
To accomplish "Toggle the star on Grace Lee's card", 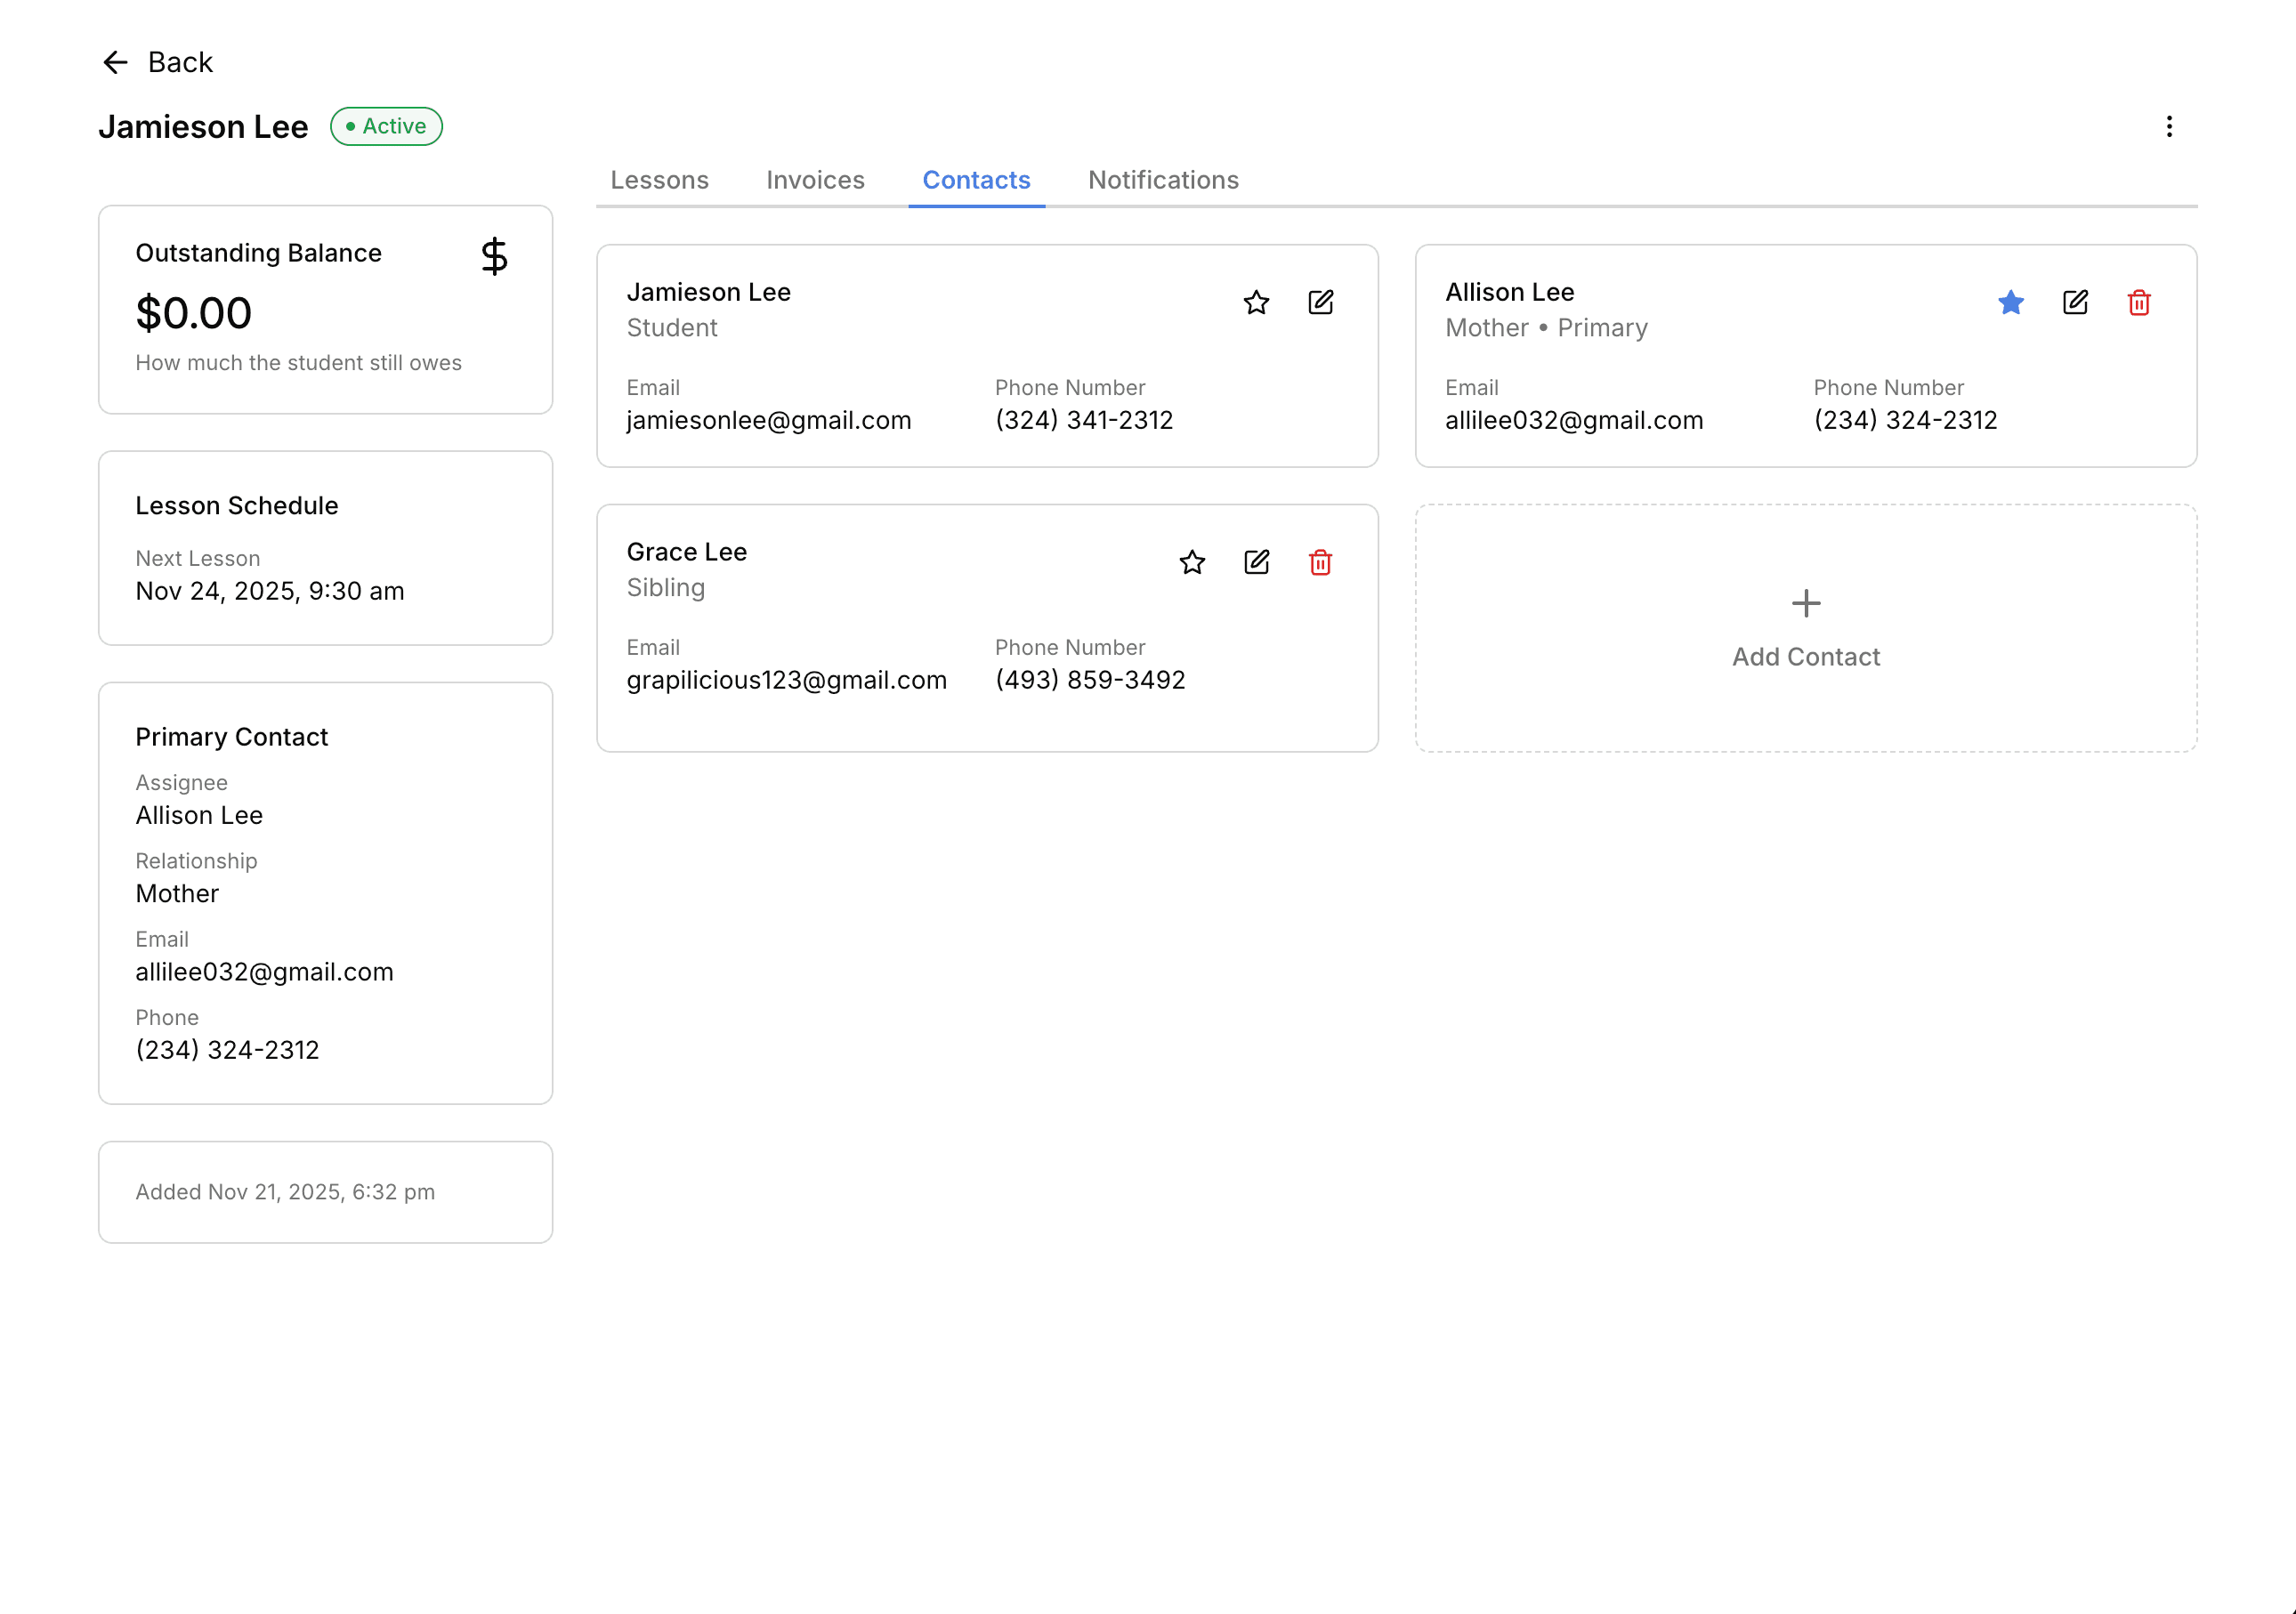I will coord(1192,562).
